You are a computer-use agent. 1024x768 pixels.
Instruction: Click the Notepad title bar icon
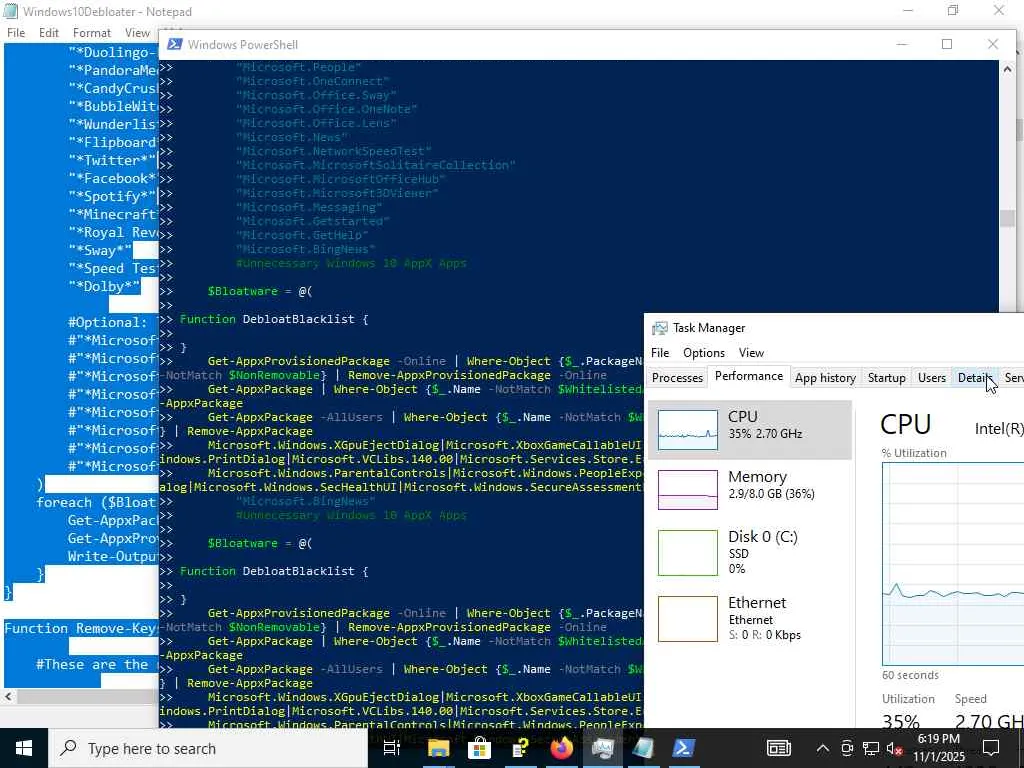[10, 11]
